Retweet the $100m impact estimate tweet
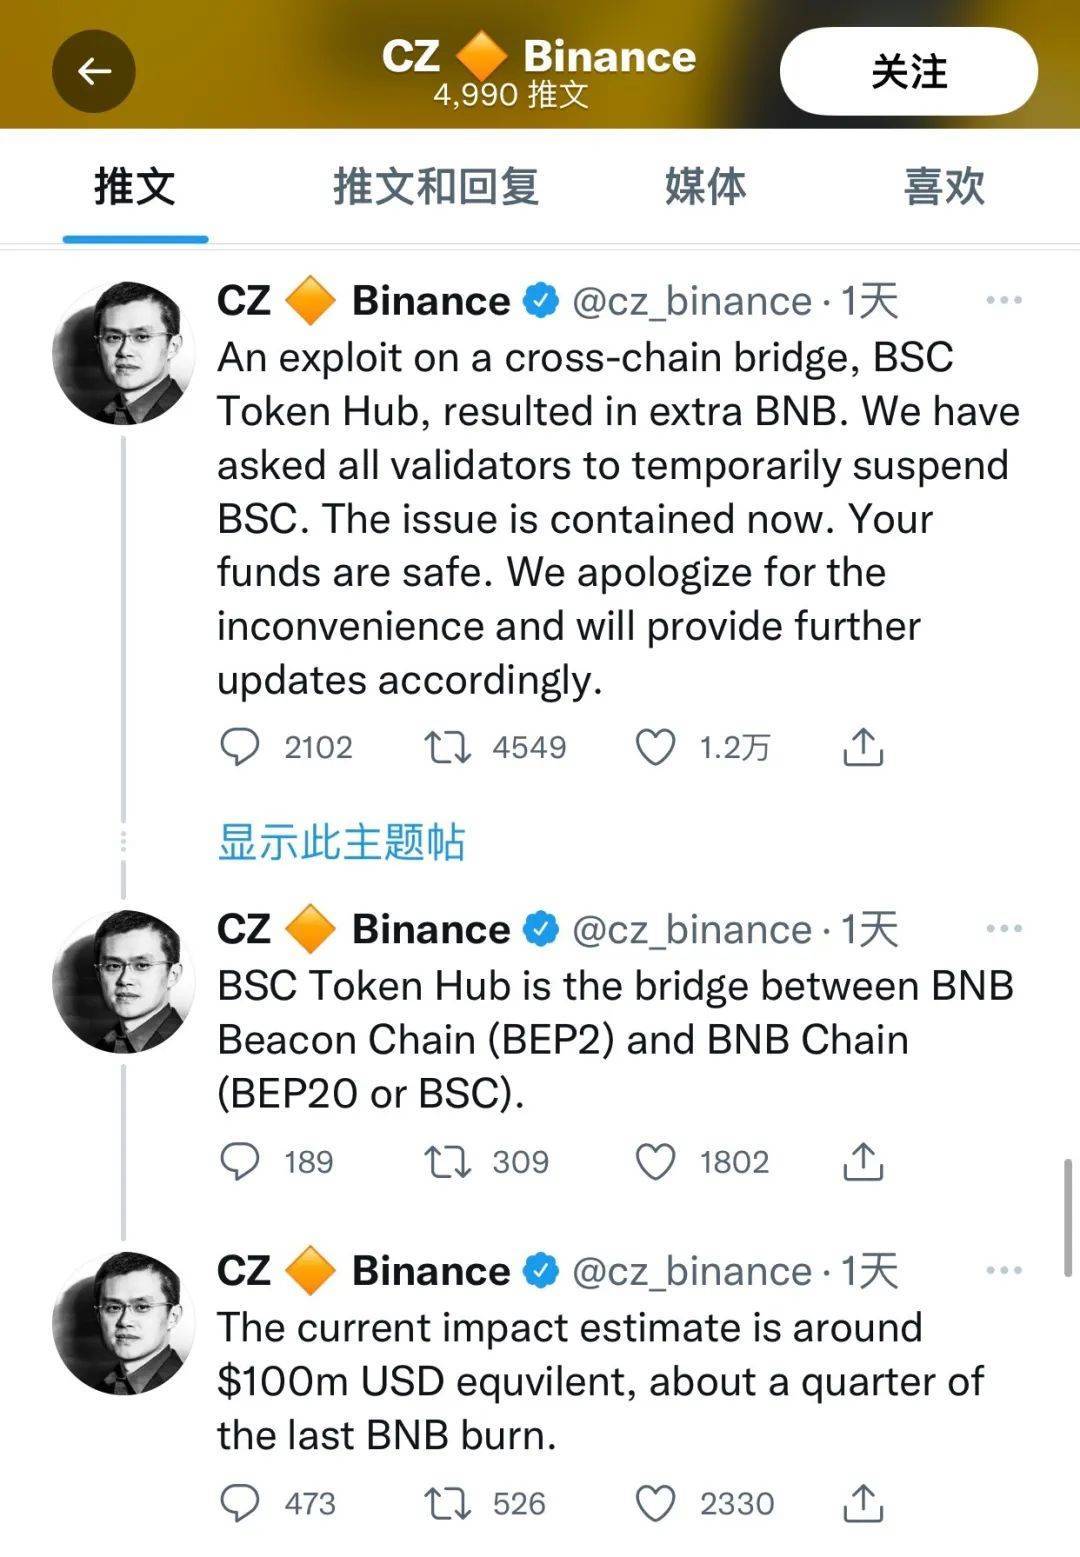The height and width of the screenshot is (1557, 1080). [447, 1503]
